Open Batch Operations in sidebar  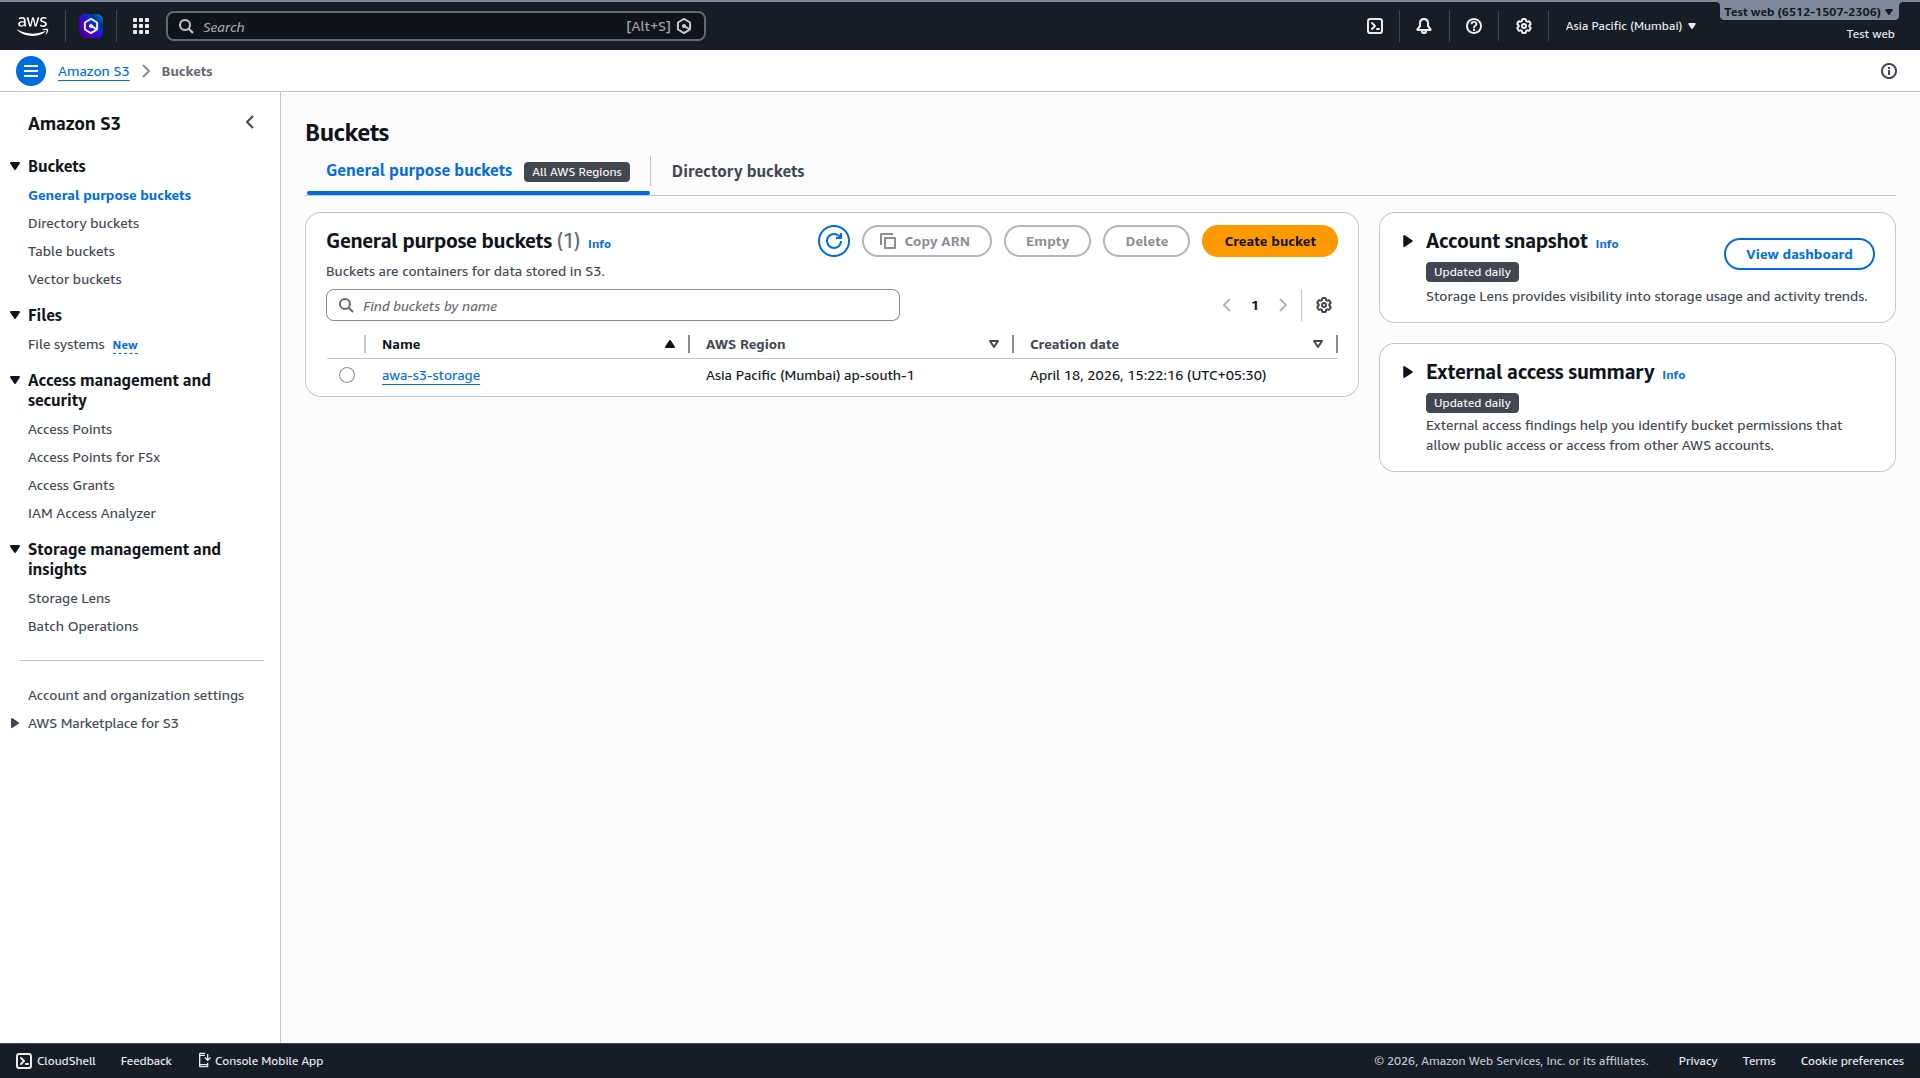tap(83, 626)
